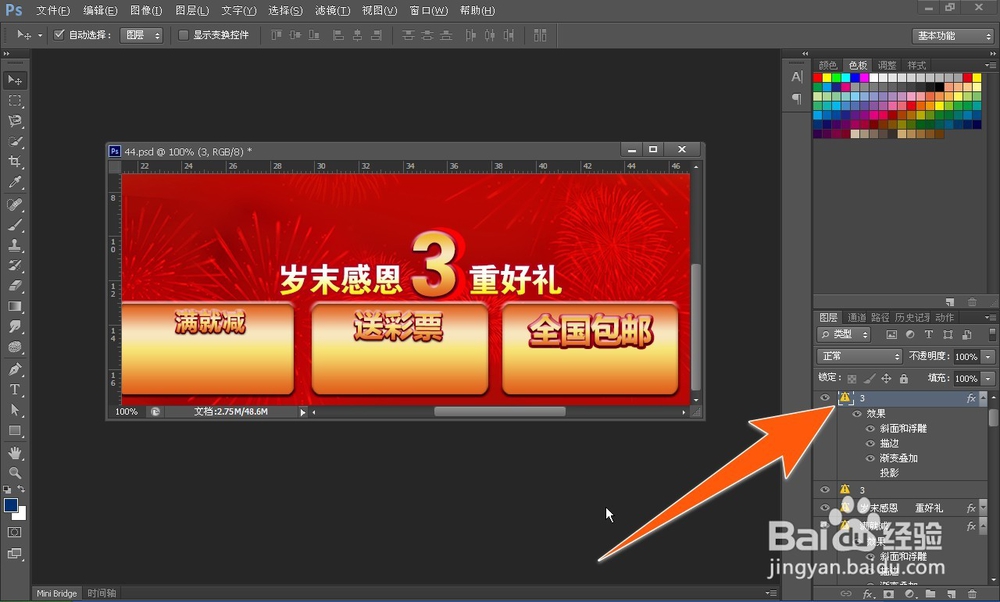Image resolution: width=1000 pixels, height=602 pixels.
Task: Switch to the History (历史记录) tab
Action: pos(912,317)
